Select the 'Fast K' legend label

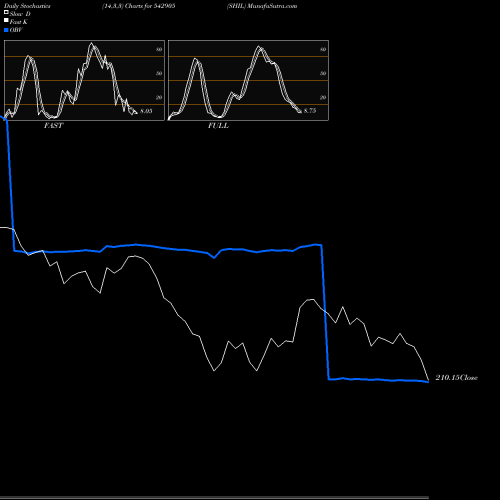coord(19,22)
